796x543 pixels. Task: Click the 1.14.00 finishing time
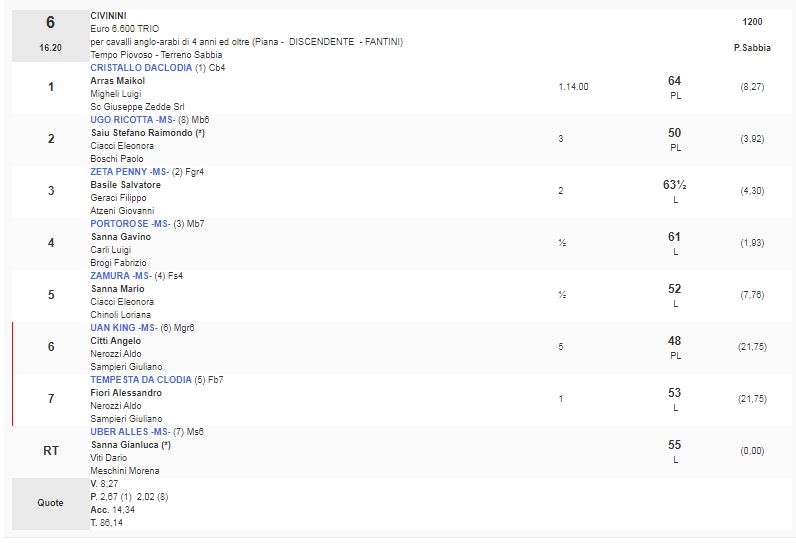573,87
